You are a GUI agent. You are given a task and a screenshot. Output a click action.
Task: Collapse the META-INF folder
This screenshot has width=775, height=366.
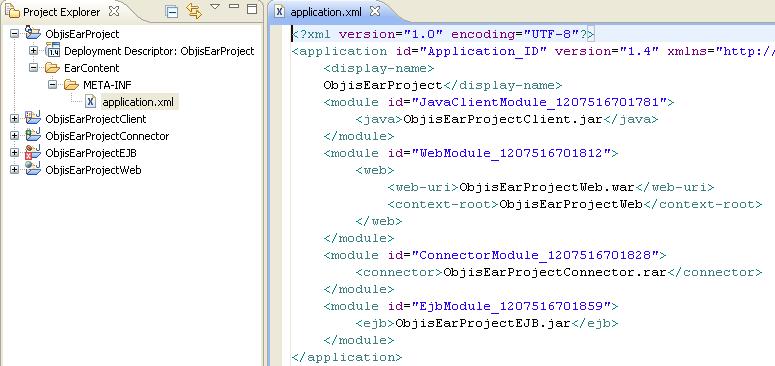pyautogui.click(x=52, y=85)
